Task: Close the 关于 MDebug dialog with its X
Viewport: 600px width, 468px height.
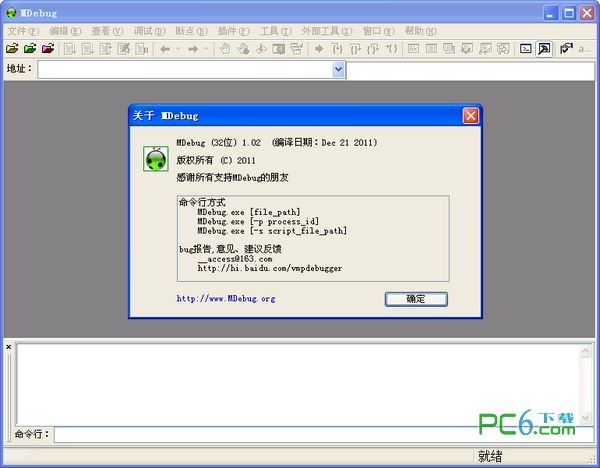Action: tap(471, 116)
